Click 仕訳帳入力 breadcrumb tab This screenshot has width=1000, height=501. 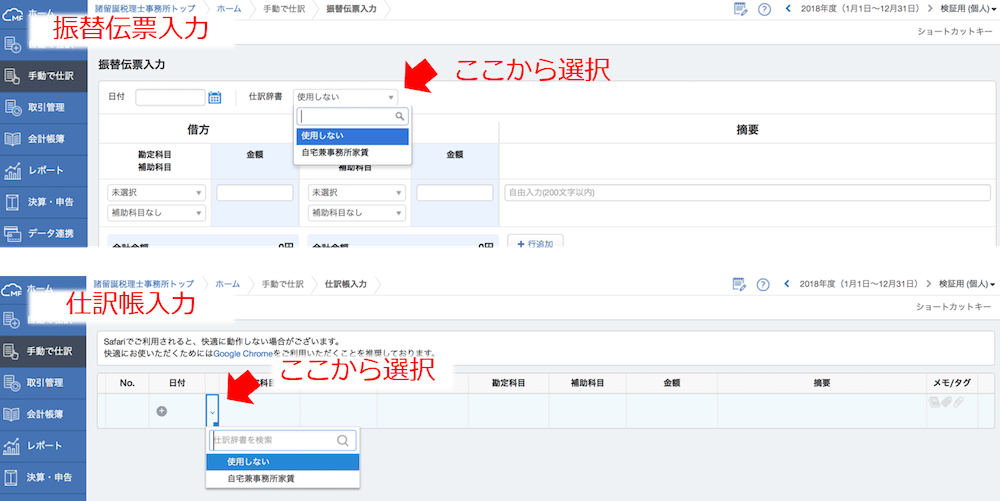tap(346, 284)
